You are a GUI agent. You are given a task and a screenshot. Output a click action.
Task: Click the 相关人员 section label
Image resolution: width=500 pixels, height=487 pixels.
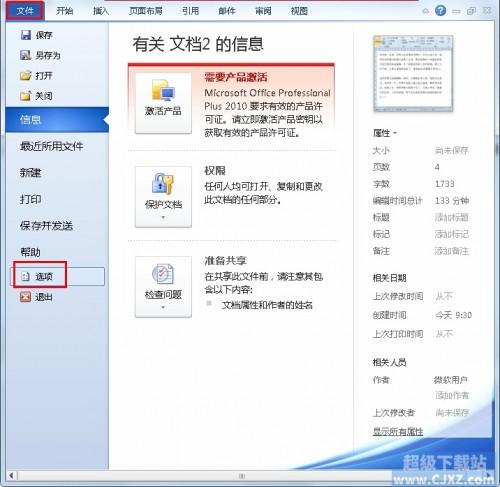389,362
